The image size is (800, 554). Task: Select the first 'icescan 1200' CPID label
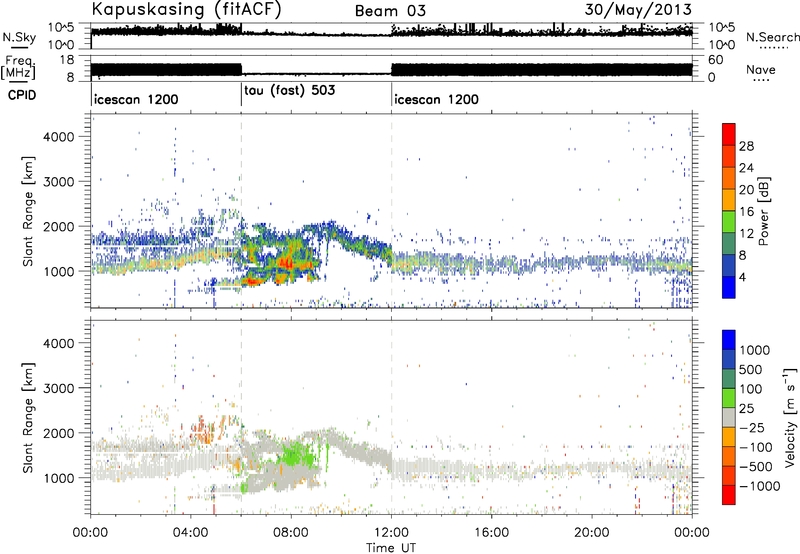coord(136,99)
